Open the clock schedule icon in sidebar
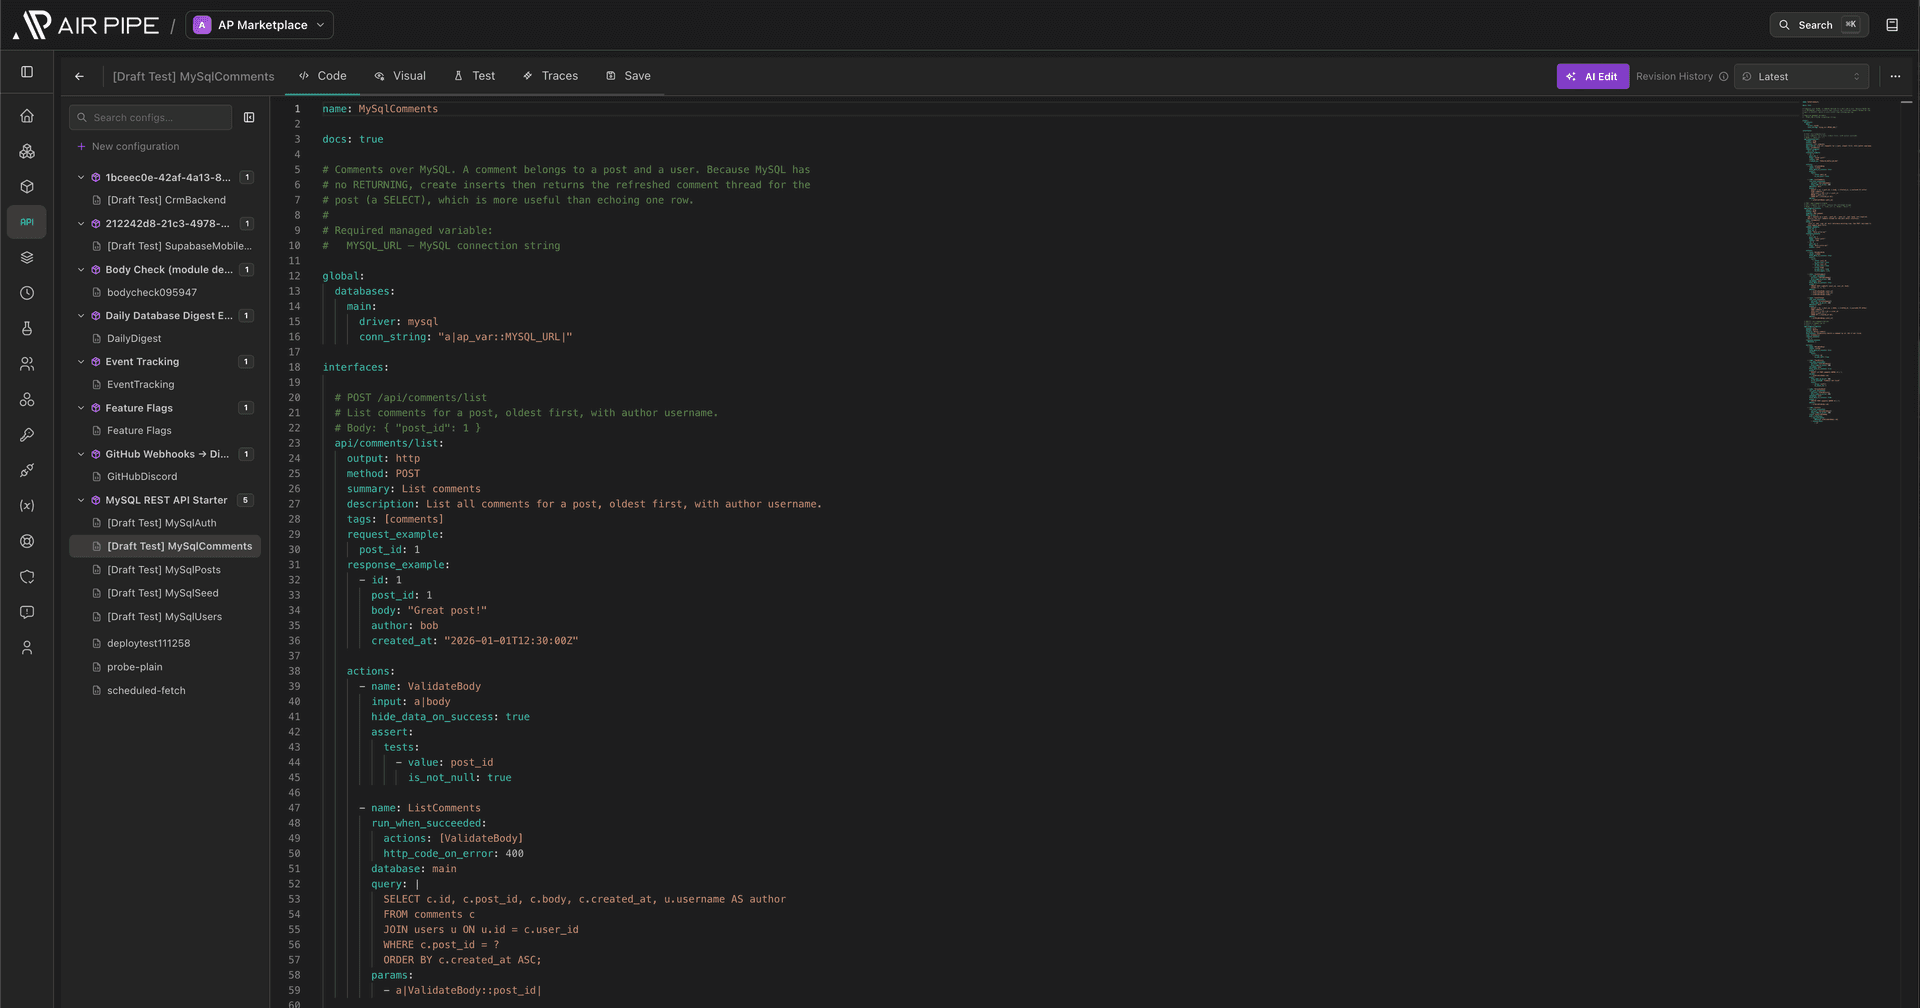The height and width of the screenshot is (1008, 1920). pos(27,293)
